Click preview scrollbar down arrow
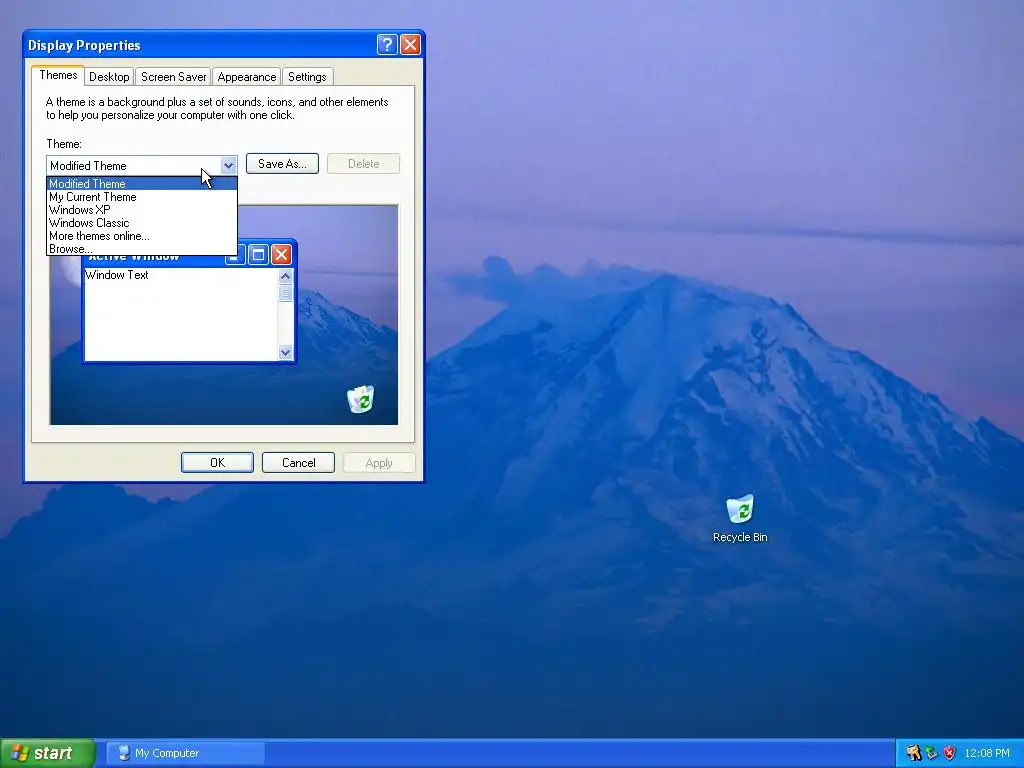The height and width of the screenshot is (768, 1024). pos(285,352)
